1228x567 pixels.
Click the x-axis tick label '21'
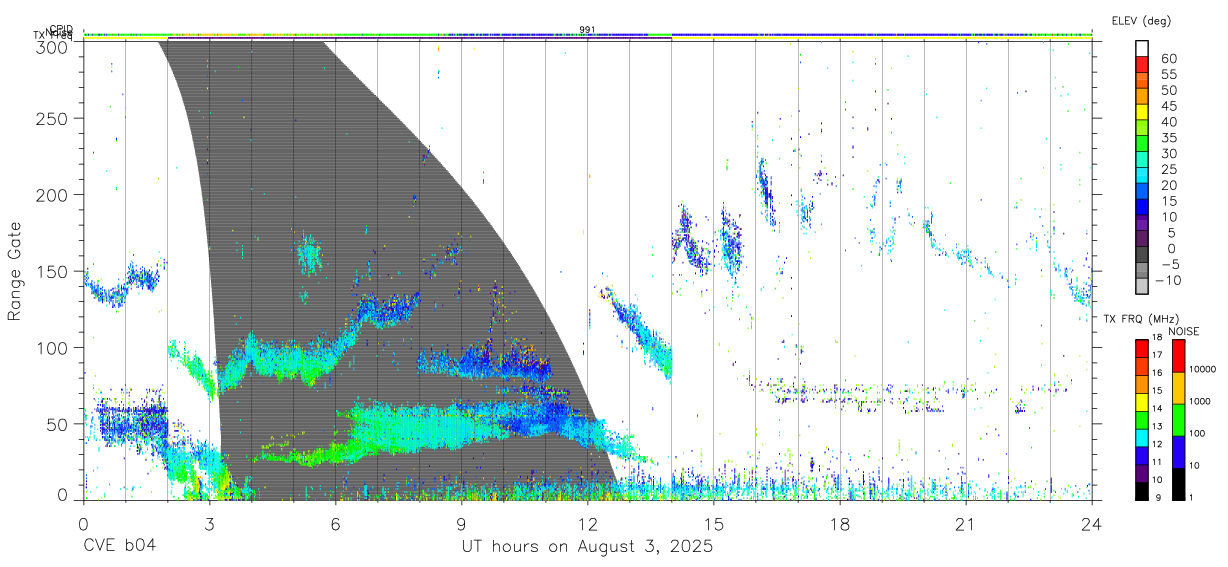966,524
